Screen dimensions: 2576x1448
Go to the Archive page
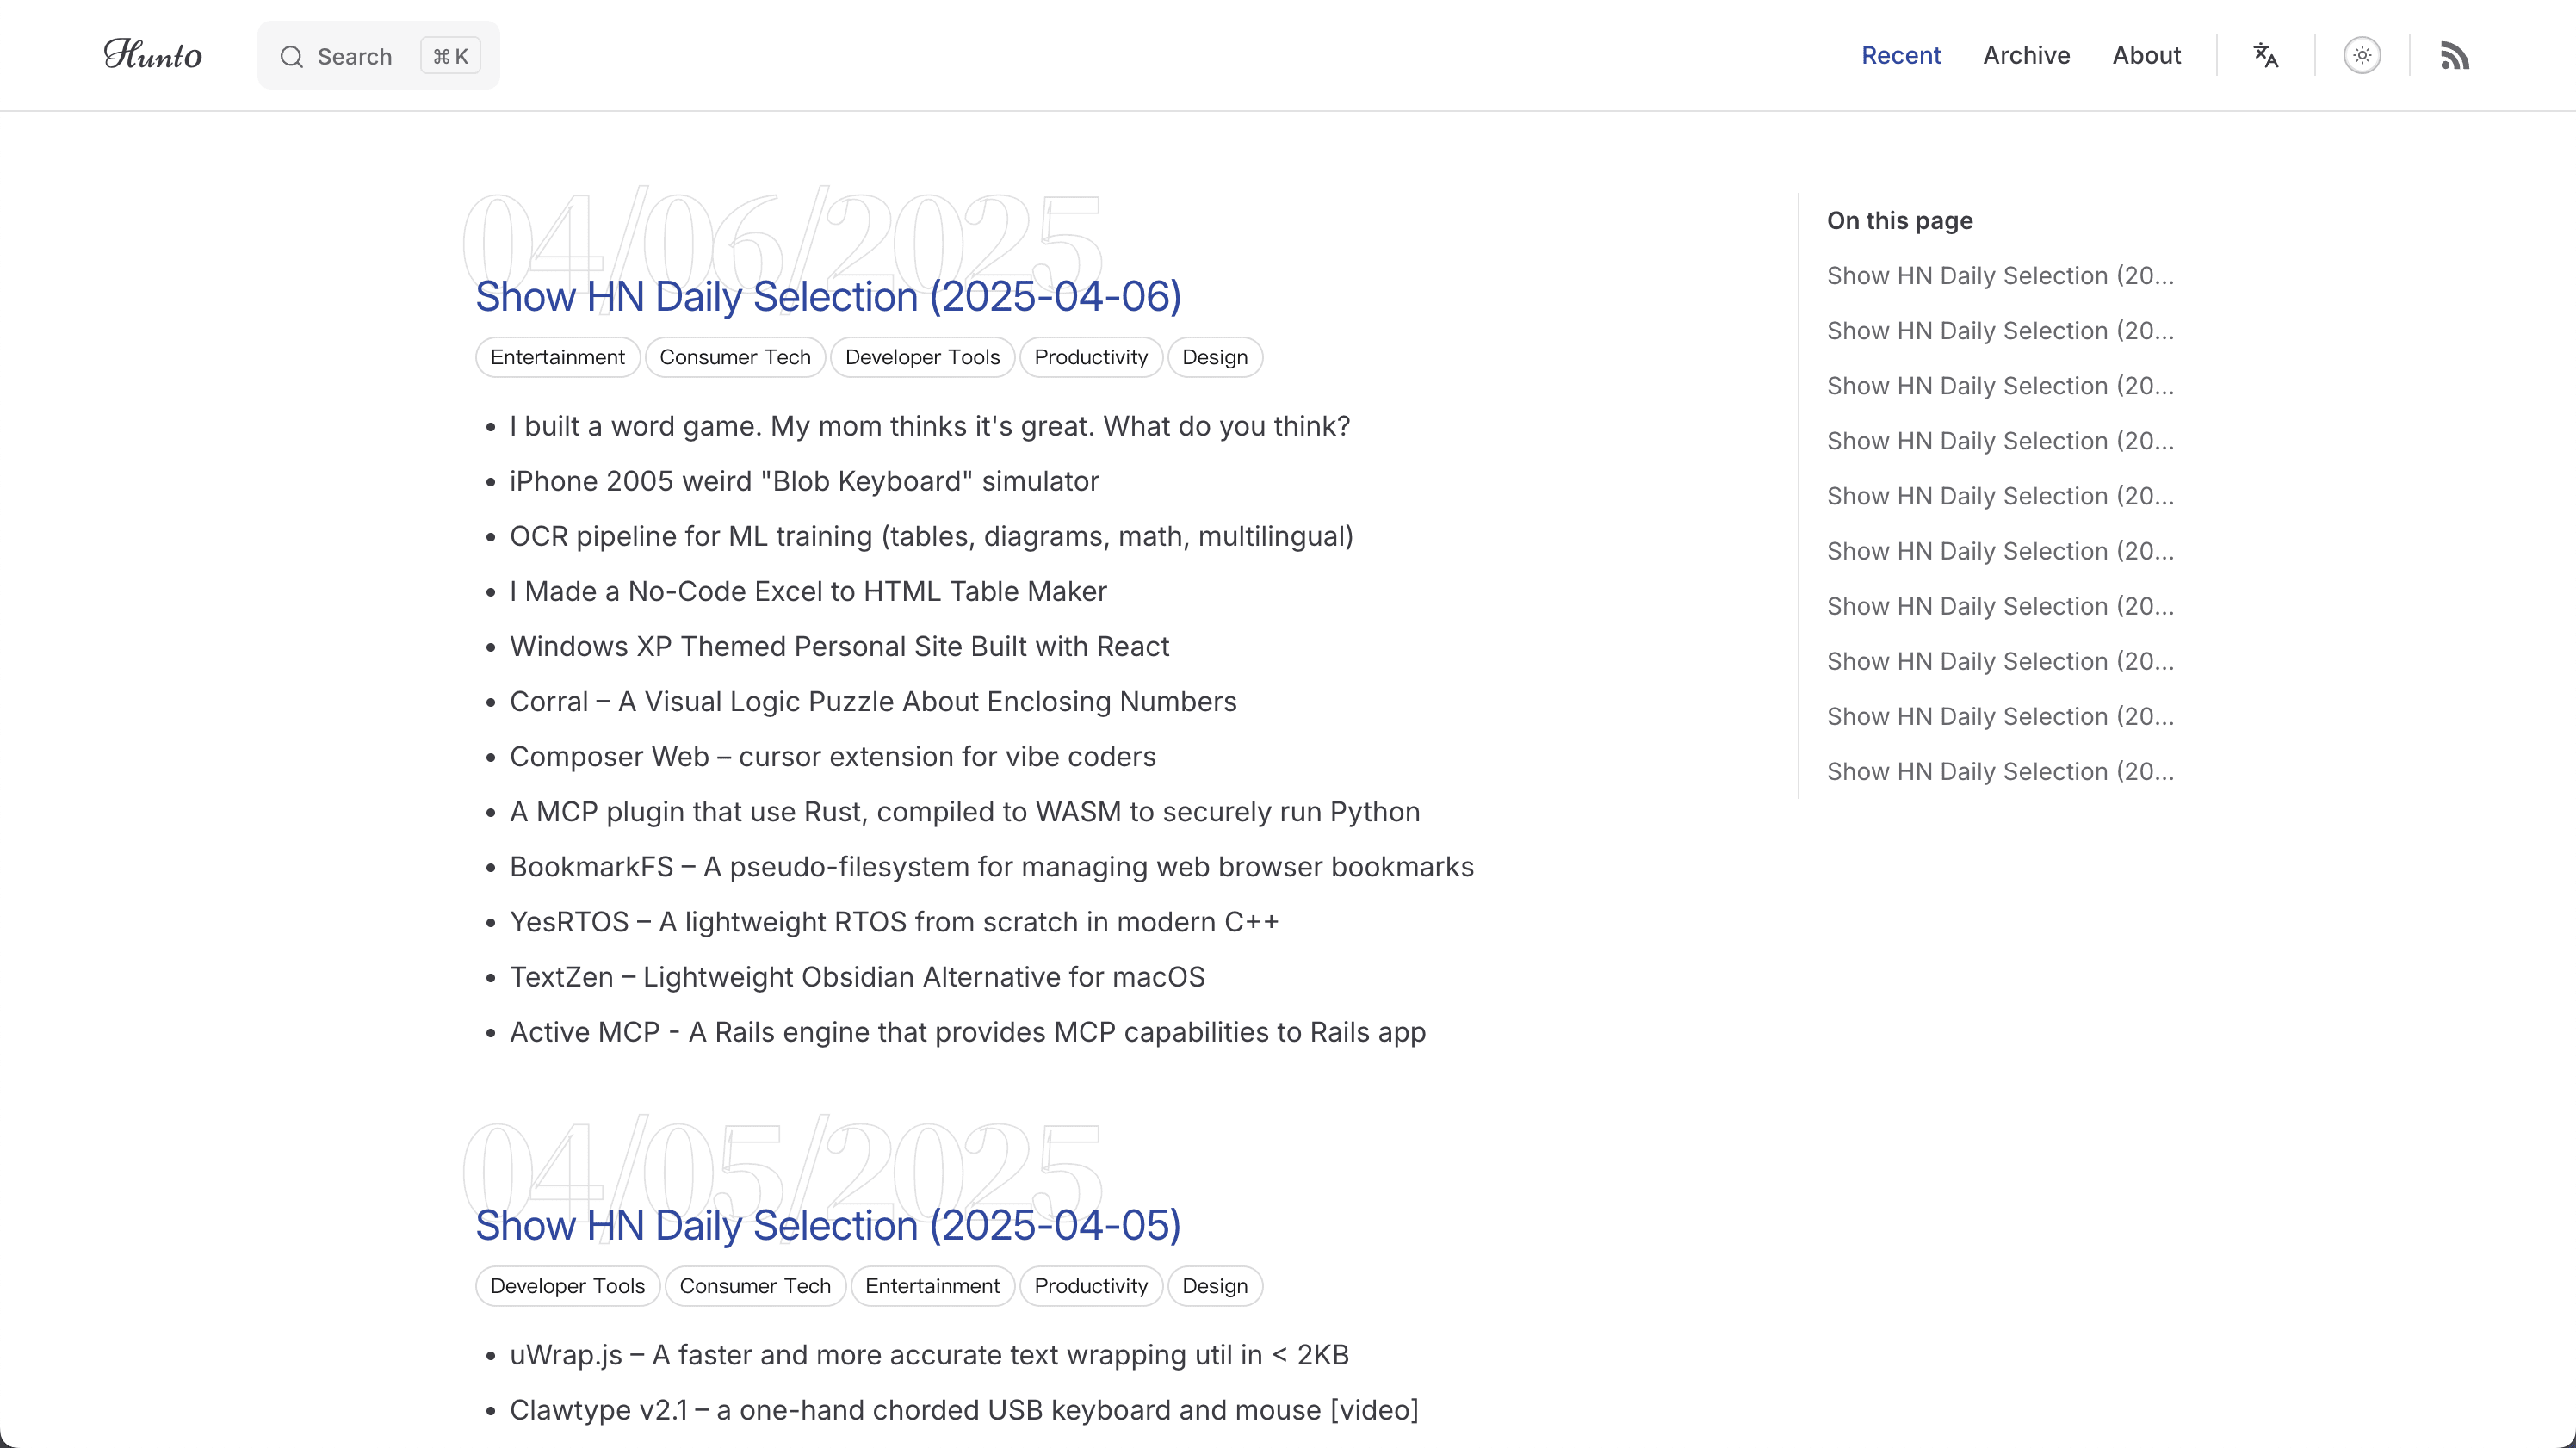point(2026,55)
